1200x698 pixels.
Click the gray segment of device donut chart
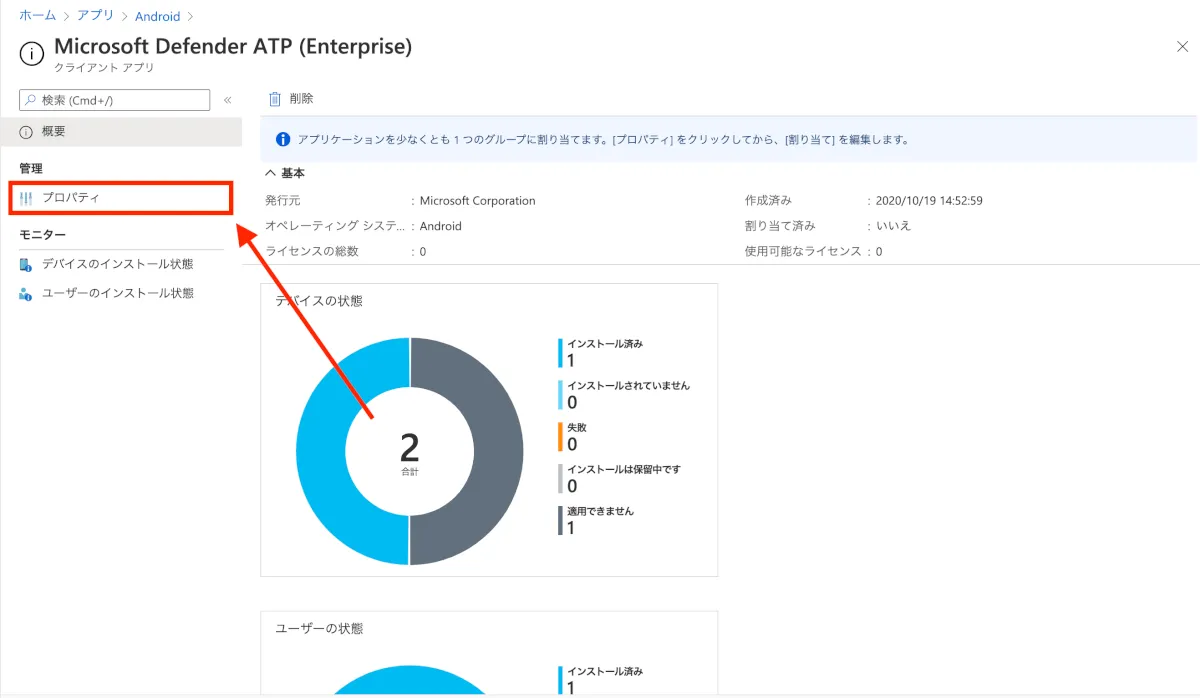pos(497,452)
